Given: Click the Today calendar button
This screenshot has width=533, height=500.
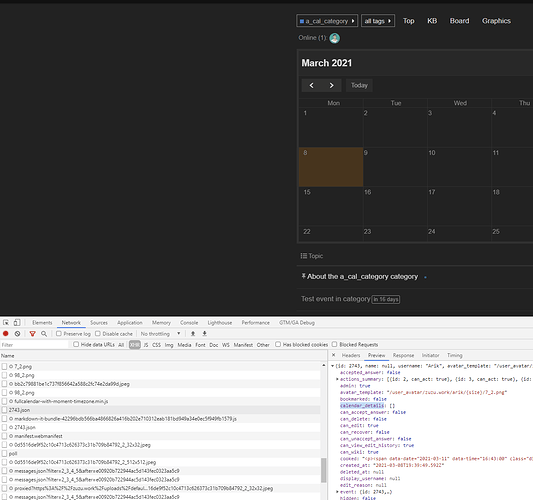Looking at the screenshot, I should tap(359, 85).
